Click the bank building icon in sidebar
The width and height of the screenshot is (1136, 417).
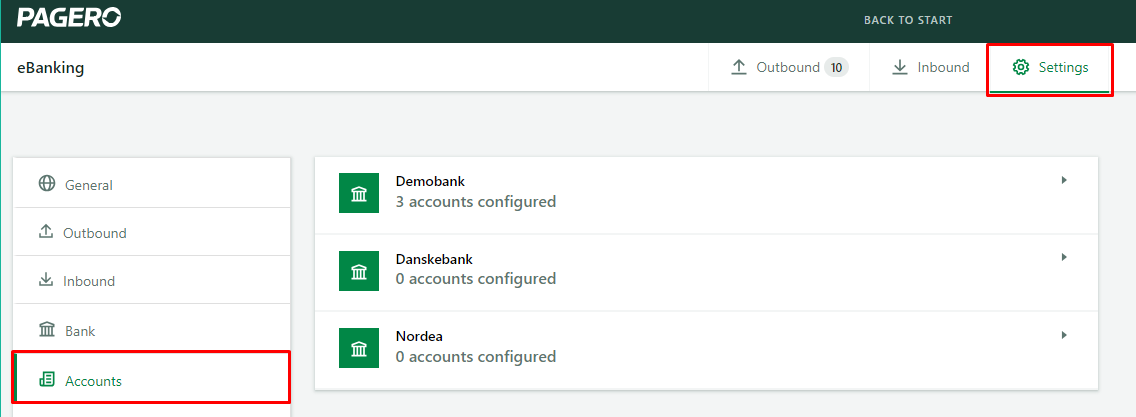click(47, 329)
